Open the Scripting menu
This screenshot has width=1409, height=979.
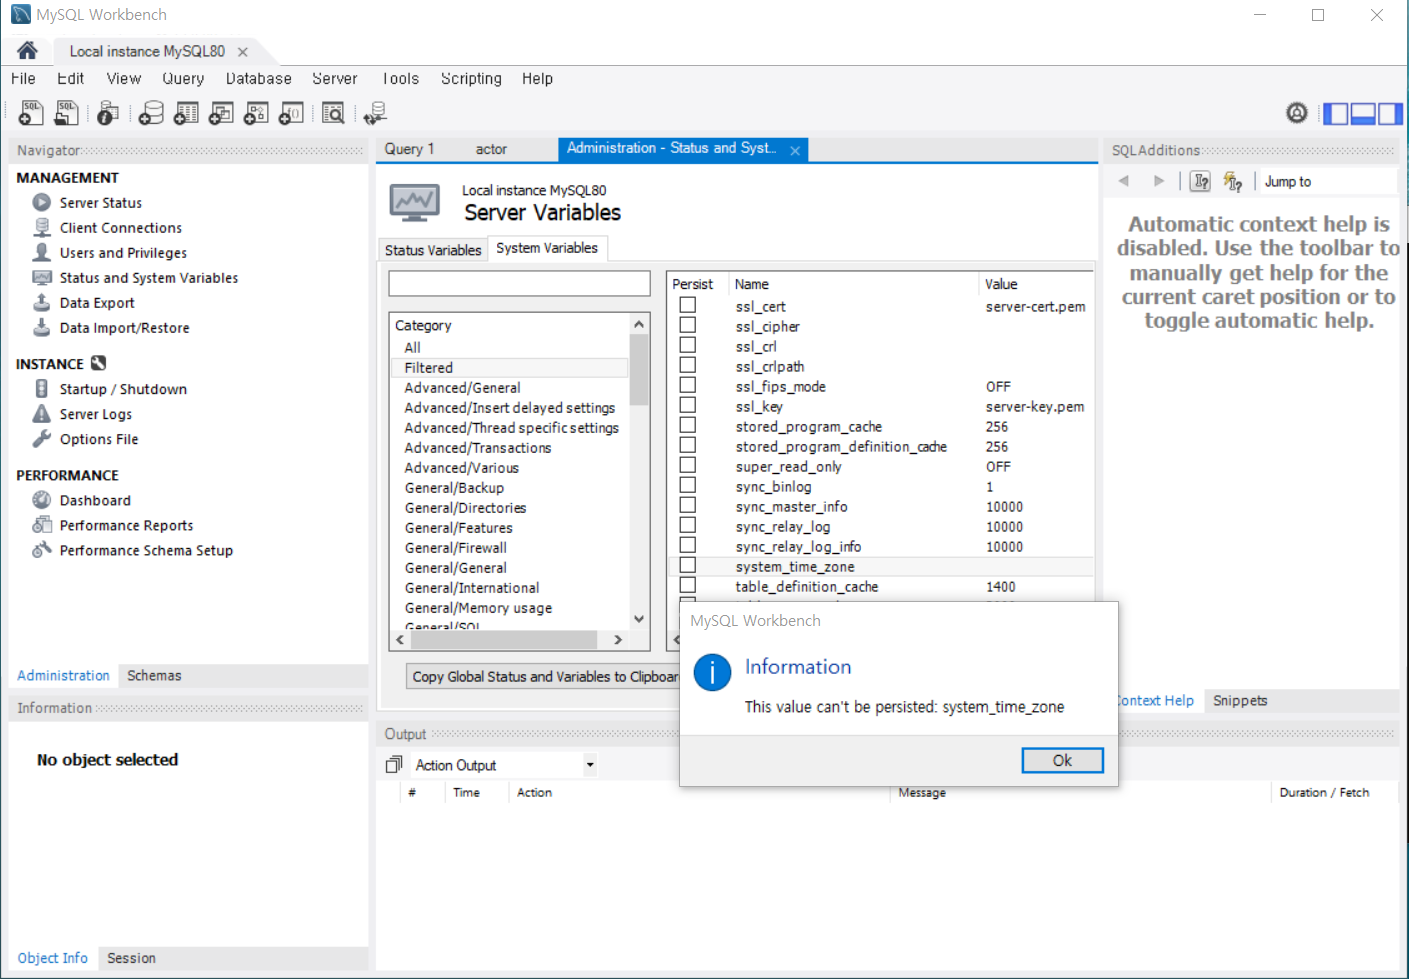(471, 79)
